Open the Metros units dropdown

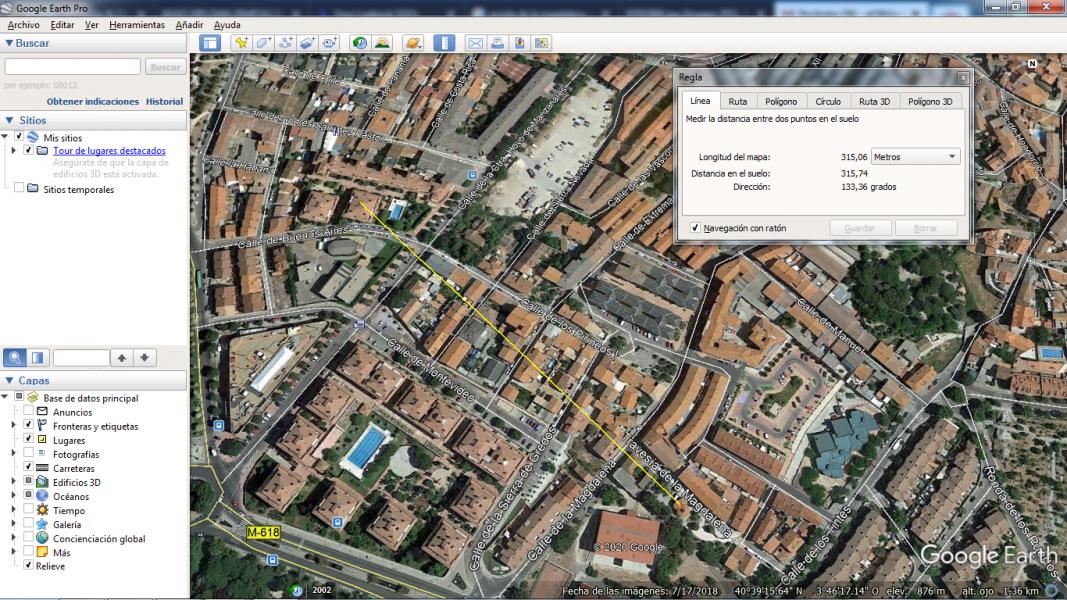pyautogui.click(x=915, y=157)
